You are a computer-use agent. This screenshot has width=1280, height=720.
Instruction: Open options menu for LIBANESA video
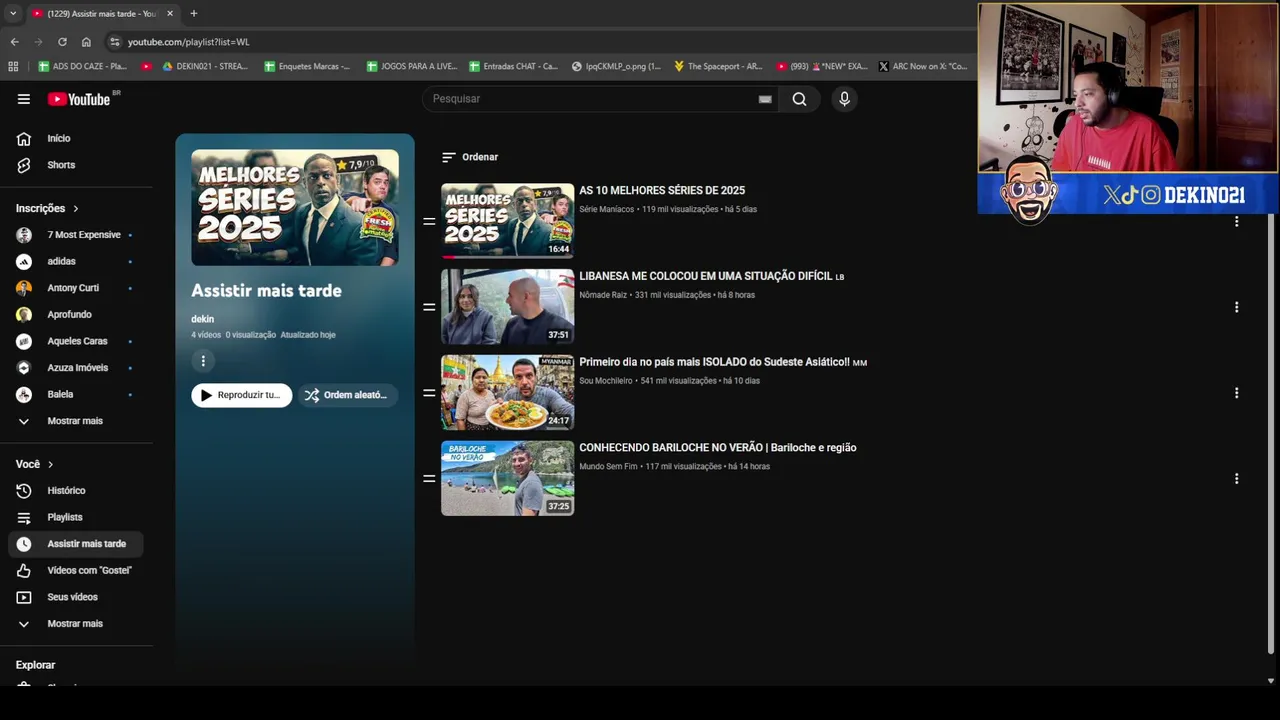pos(1236,307)
